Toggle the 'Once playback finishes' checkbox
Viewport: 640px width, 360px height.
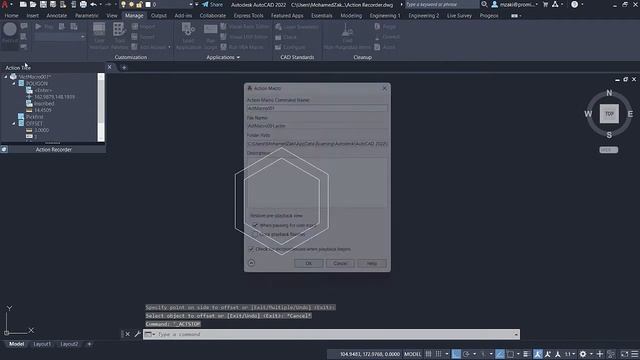click(x=255, y=234)
